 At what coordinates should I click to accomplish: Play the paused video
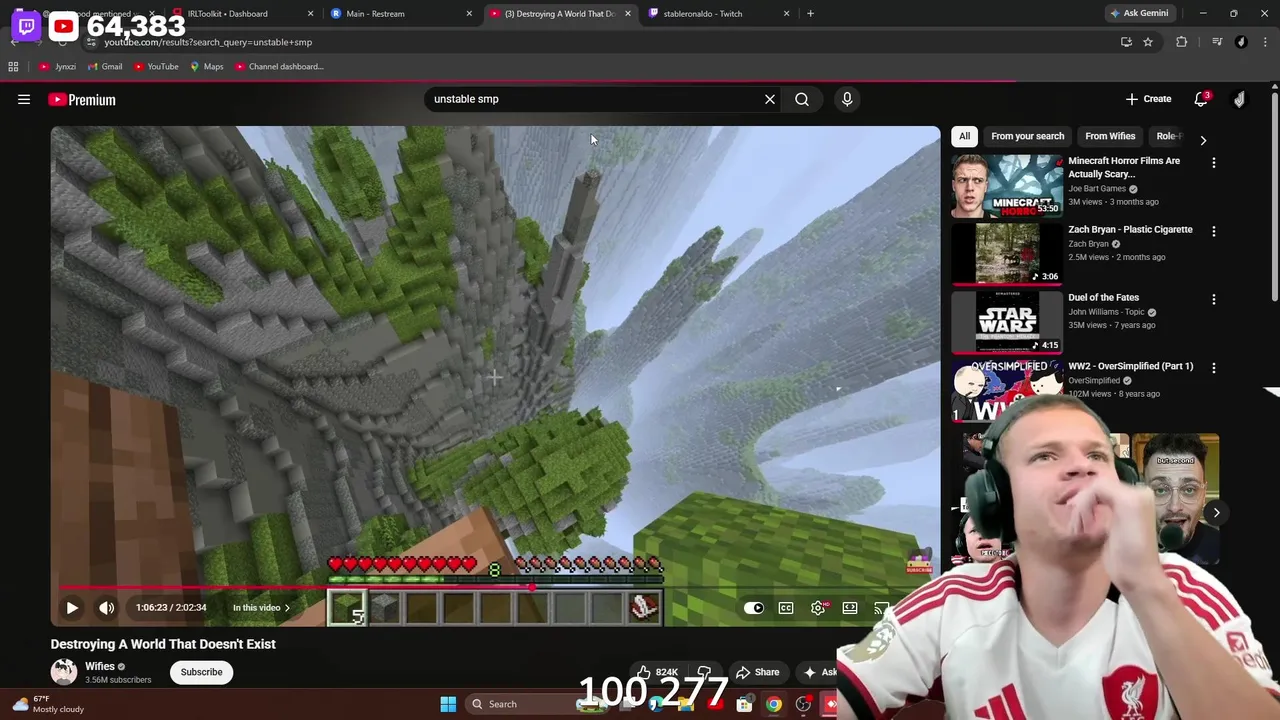[x=72, y=607]
